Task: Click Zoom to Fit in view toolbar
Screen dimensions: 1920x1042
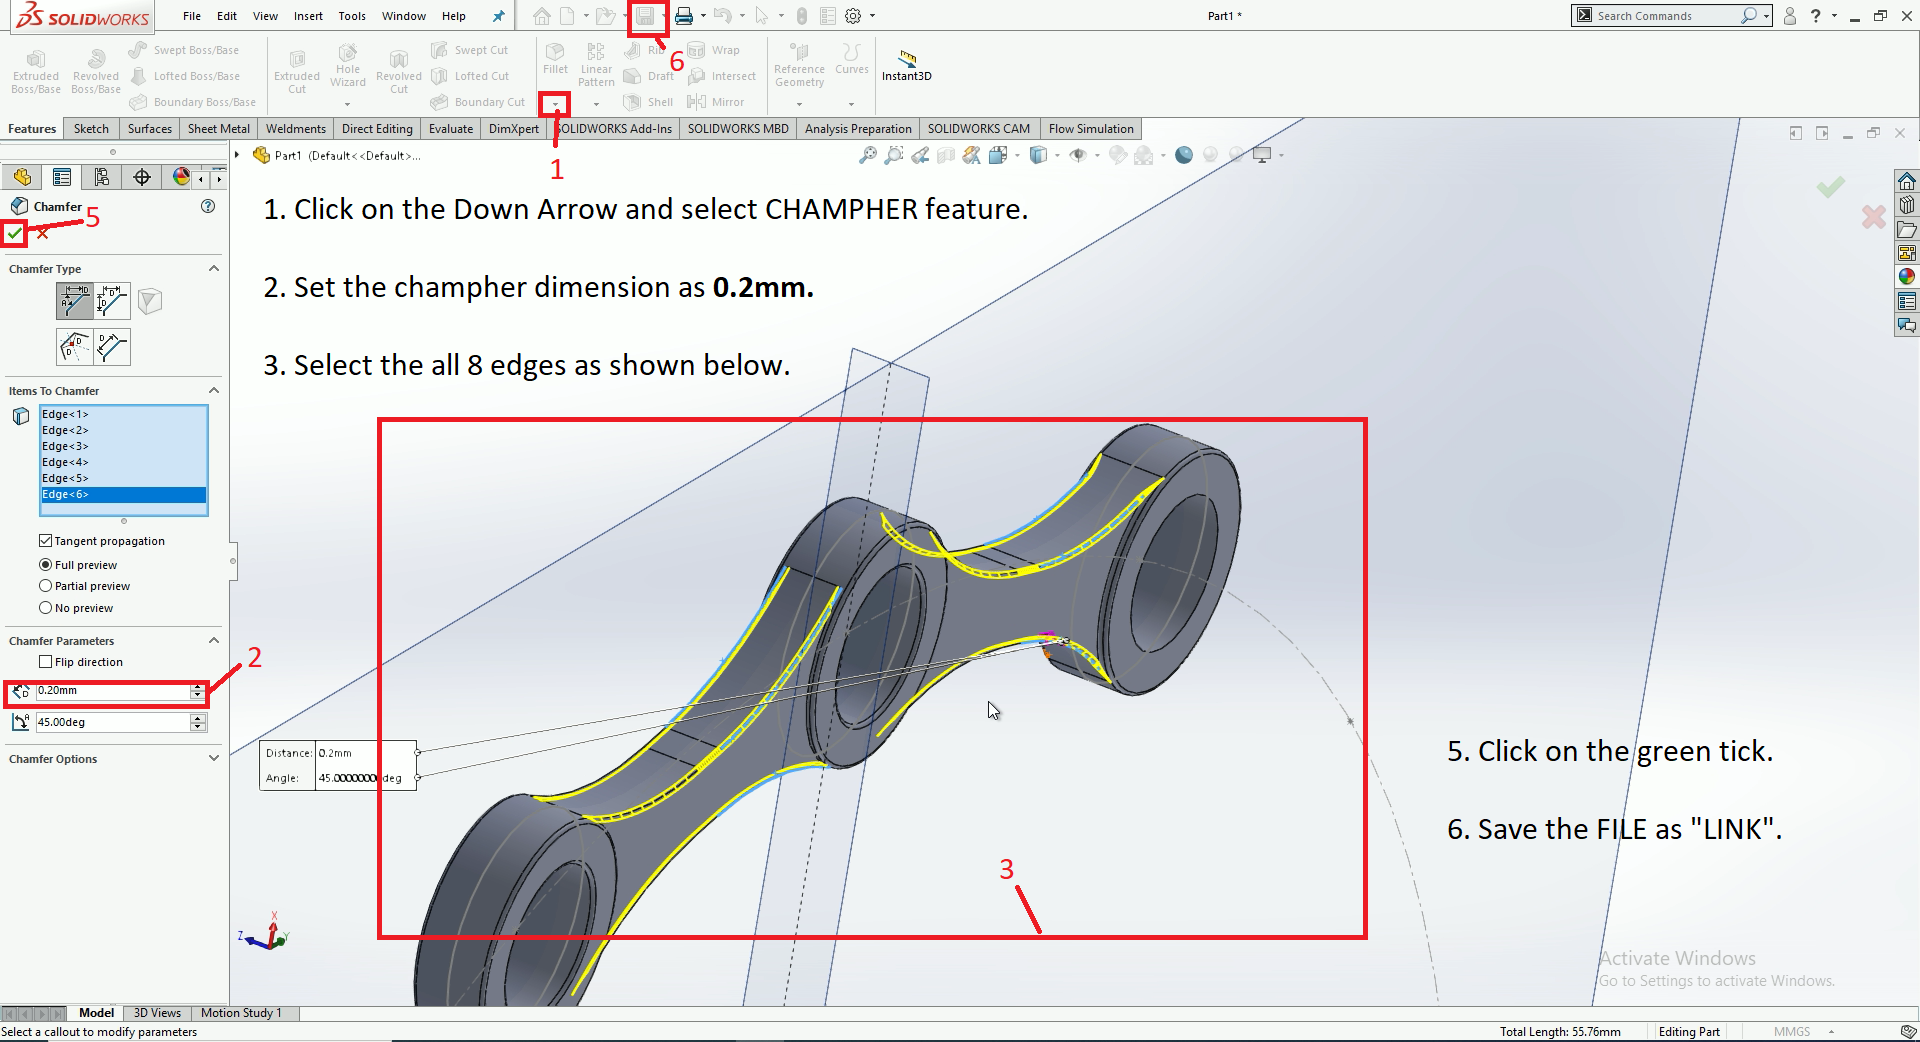Action: point(867,155)
